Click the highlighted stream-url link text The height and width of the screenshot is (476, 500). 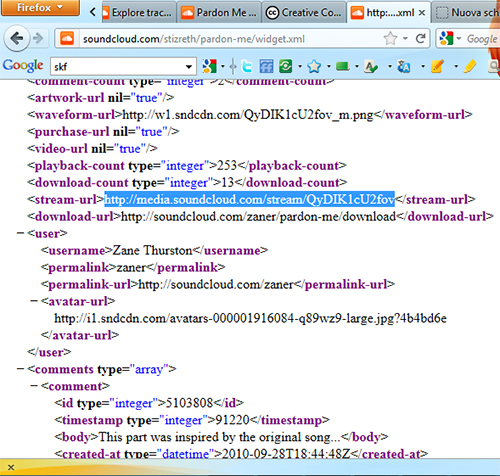249,199
